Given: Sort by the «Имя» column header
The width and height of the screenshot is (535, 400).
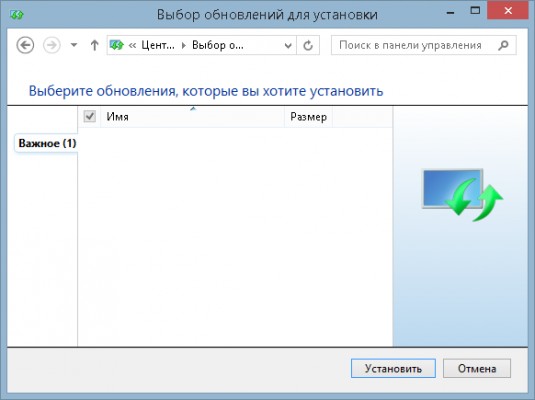Looking at the screenshot, I should click(192, 117).
